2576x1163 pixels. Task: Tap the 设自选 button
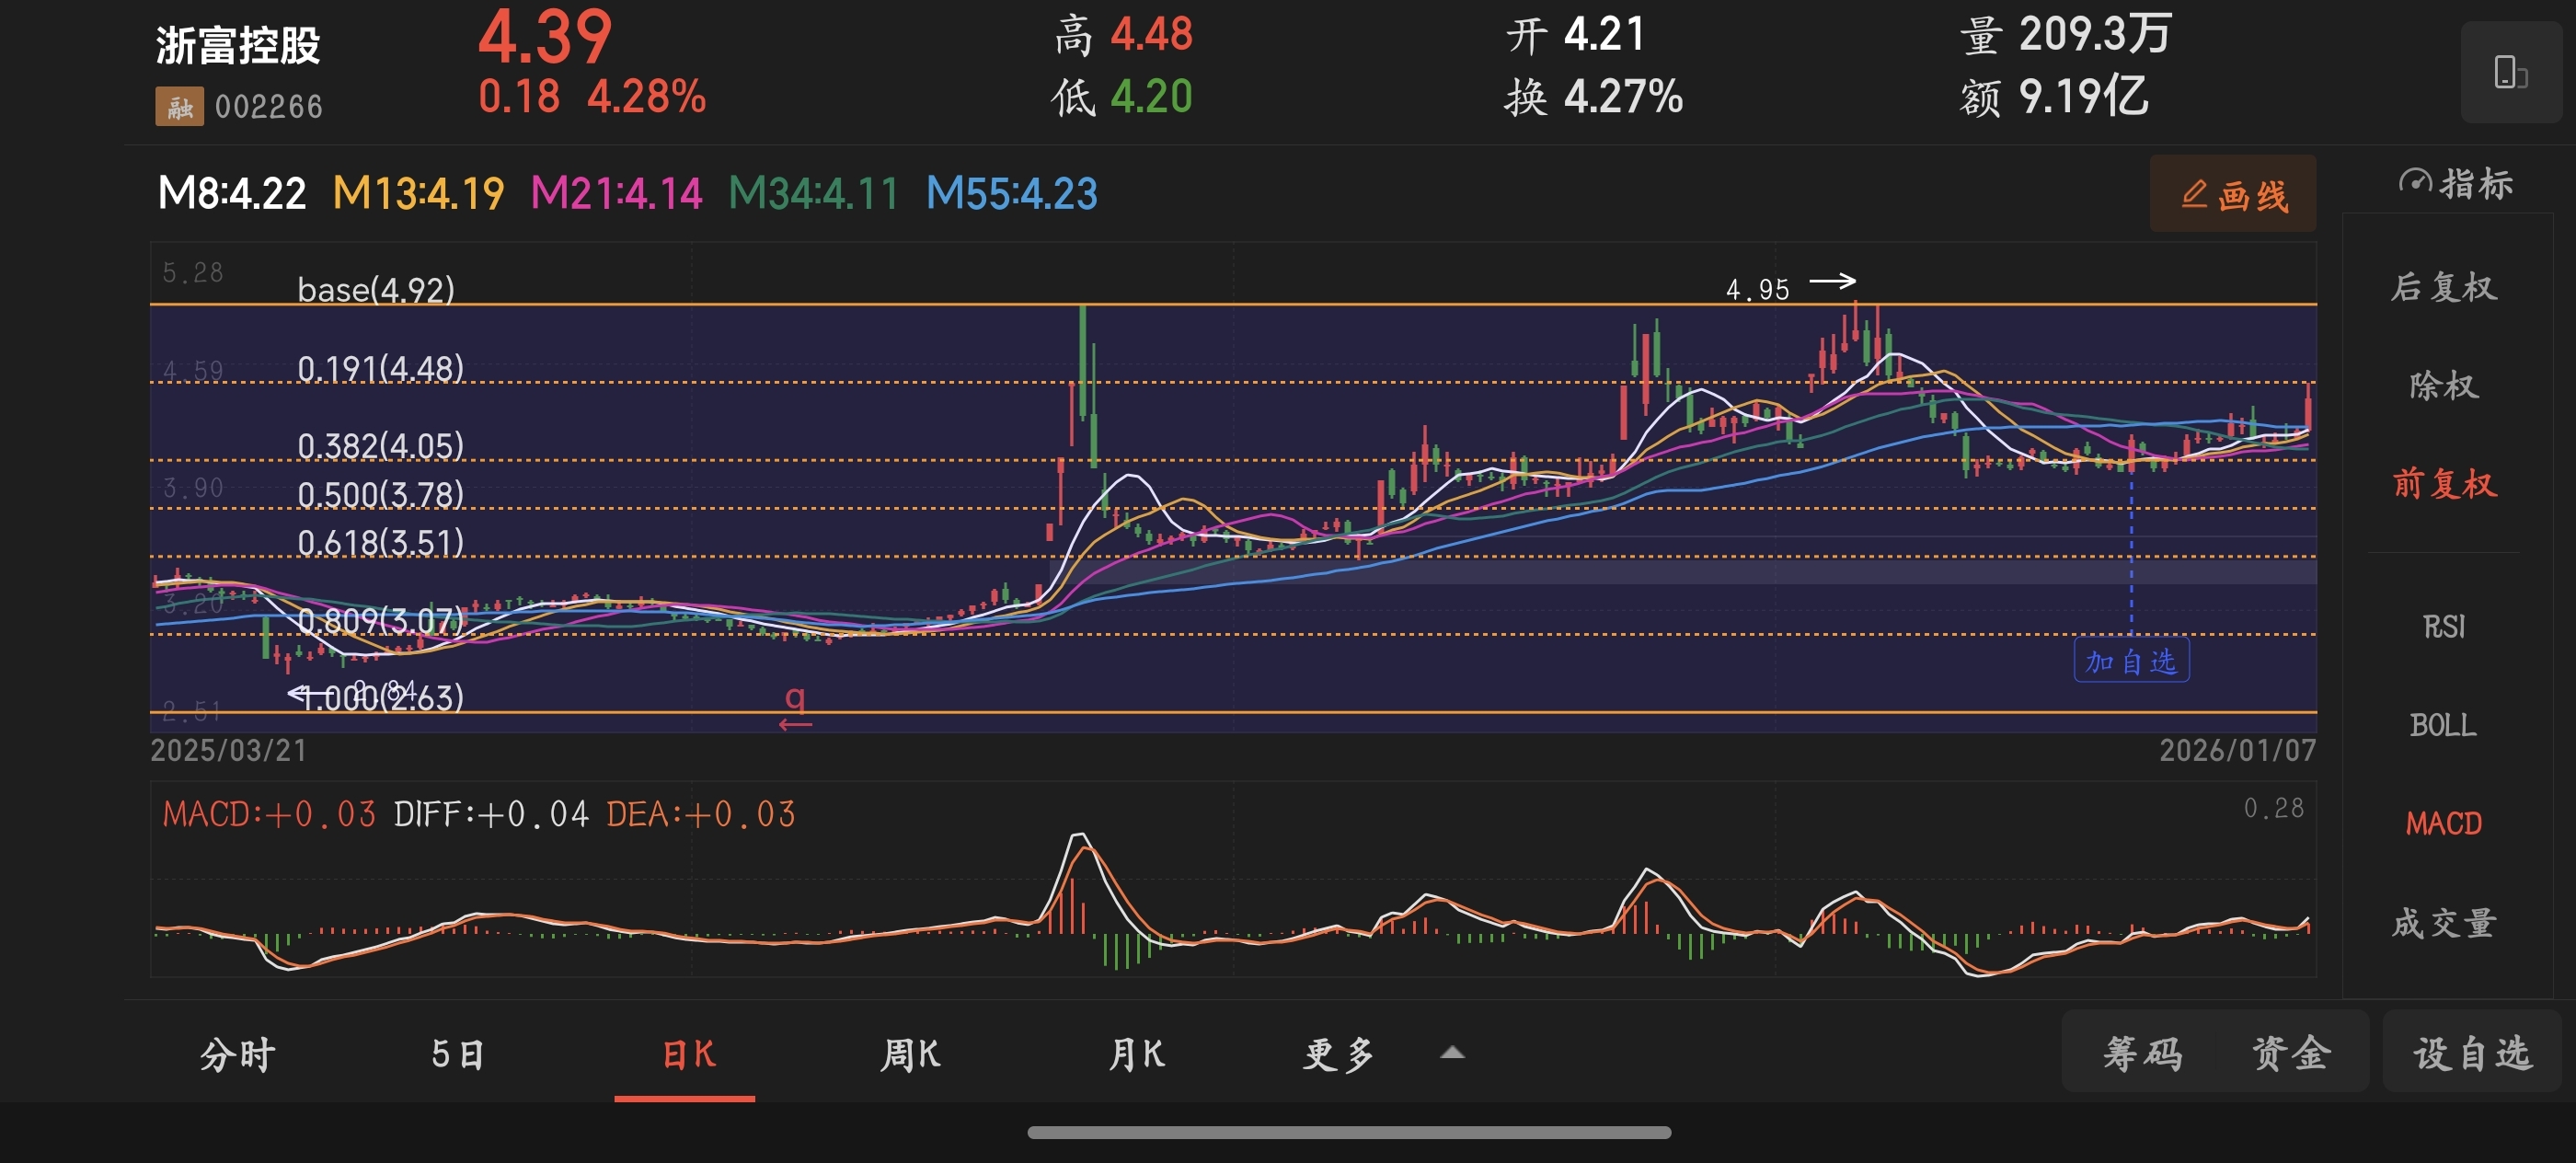click(2472, 1053)
